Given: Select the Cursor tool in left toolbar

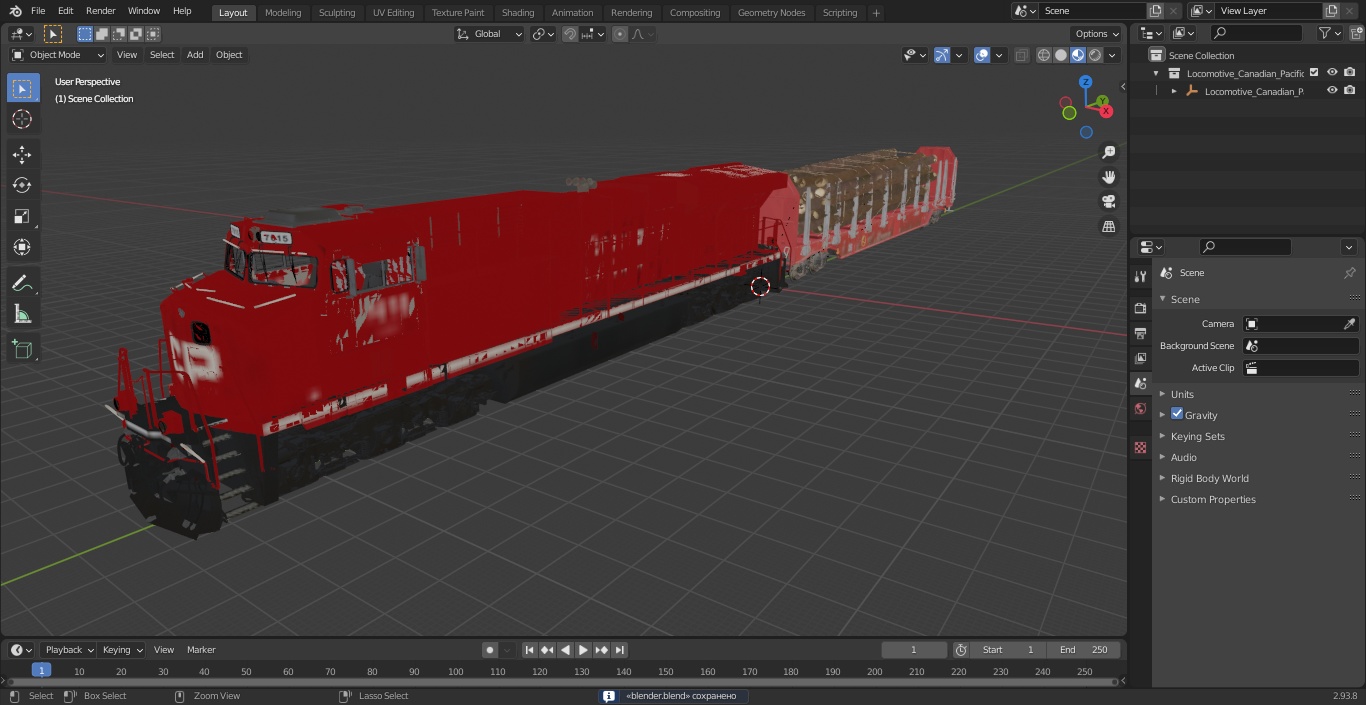Looking at the screenshot, I should (22, 119).
